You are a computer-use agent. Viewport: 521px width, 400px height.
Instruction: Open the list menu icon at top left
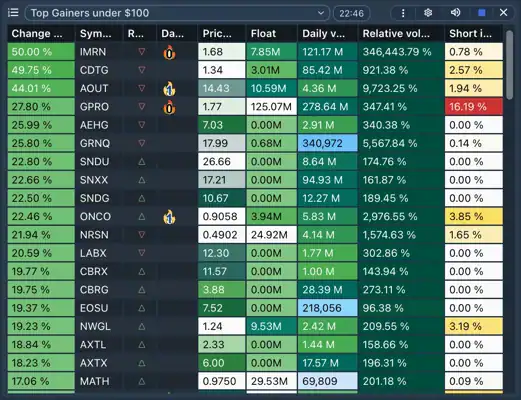click(13, 13)
